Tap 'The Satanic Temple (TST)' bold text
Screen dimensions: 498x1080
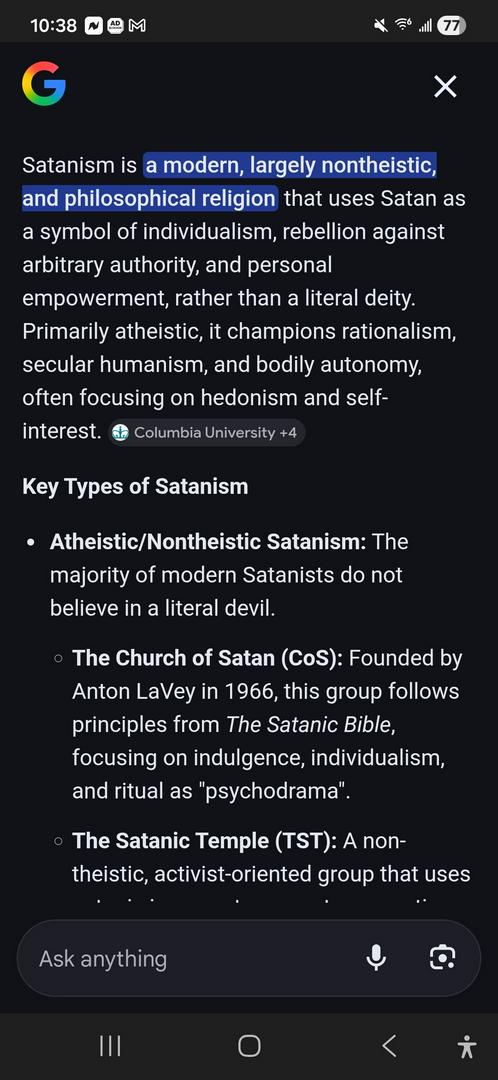point(205,841)
